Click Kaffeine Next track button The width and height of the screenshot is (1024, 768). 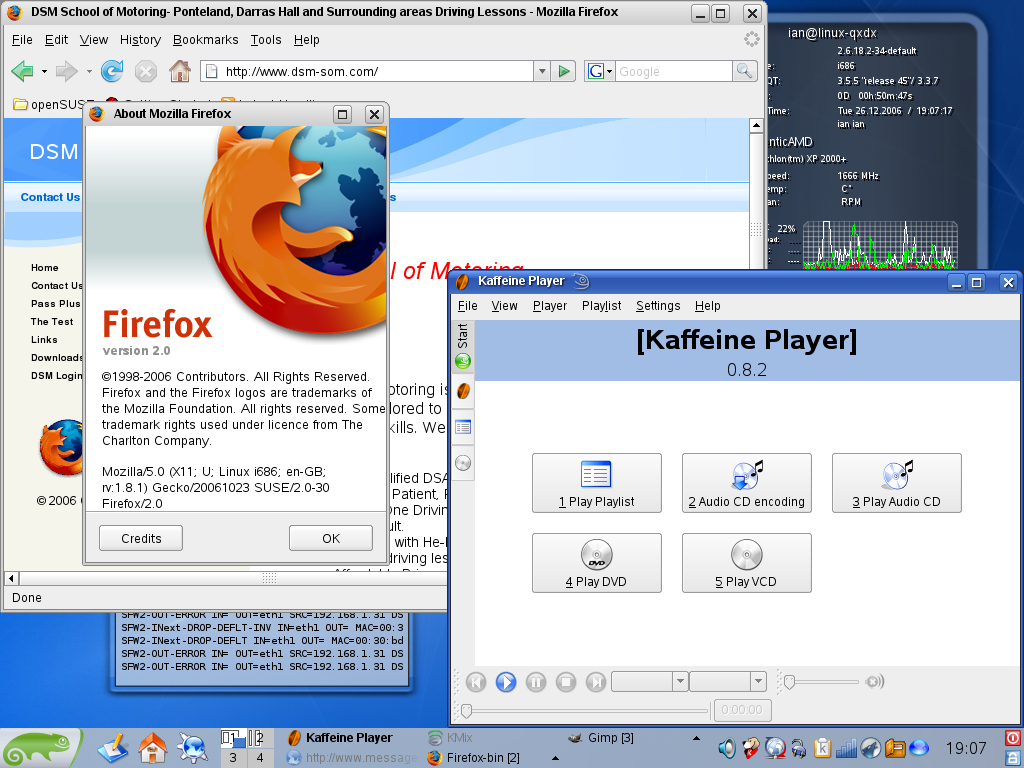tap(596, 682)
